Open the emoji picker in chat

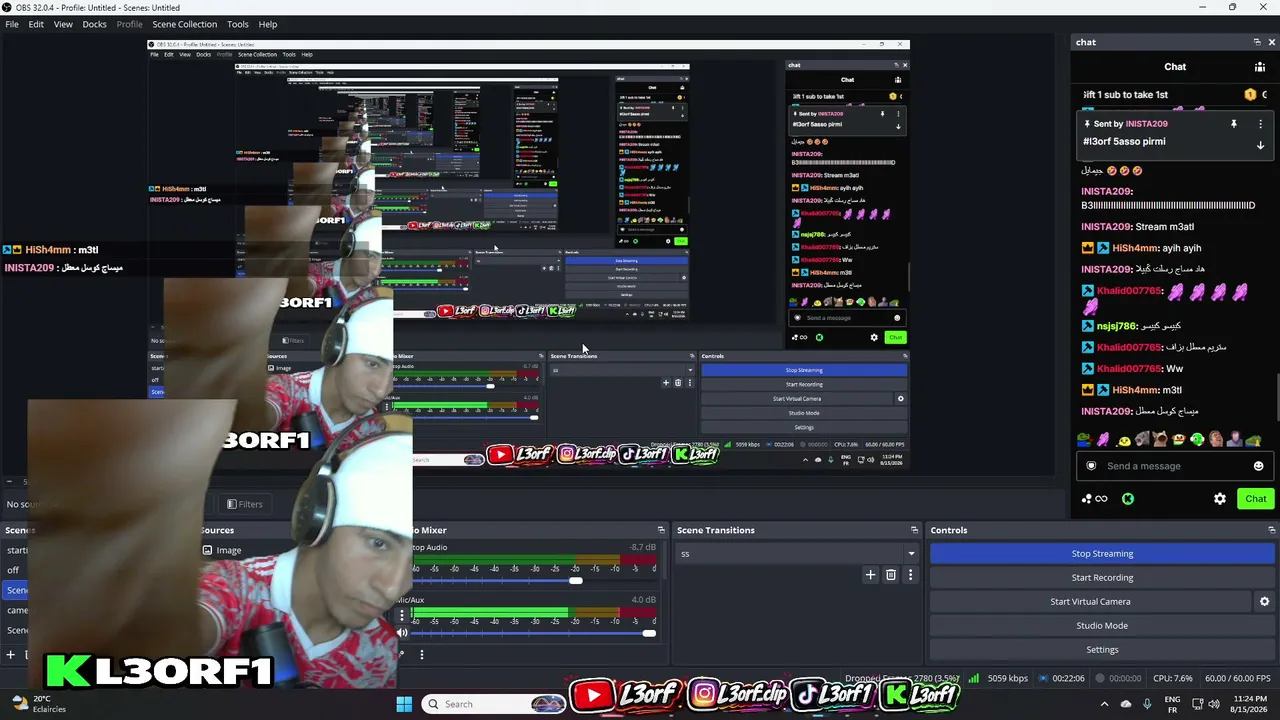(1258, 466)
